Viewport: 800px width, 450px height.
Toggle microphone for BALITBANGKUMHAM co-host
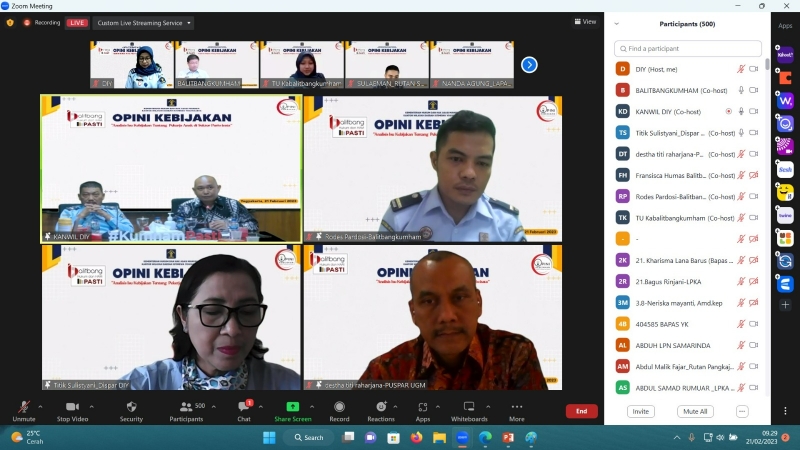pos(741,90)
